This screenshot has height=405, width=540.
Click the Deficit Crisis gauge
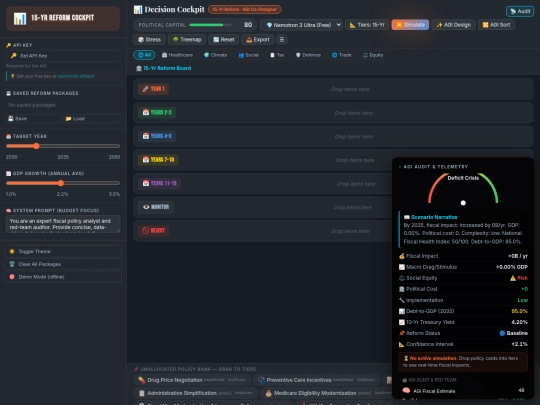pyautogui.click(x=463, y=188)
